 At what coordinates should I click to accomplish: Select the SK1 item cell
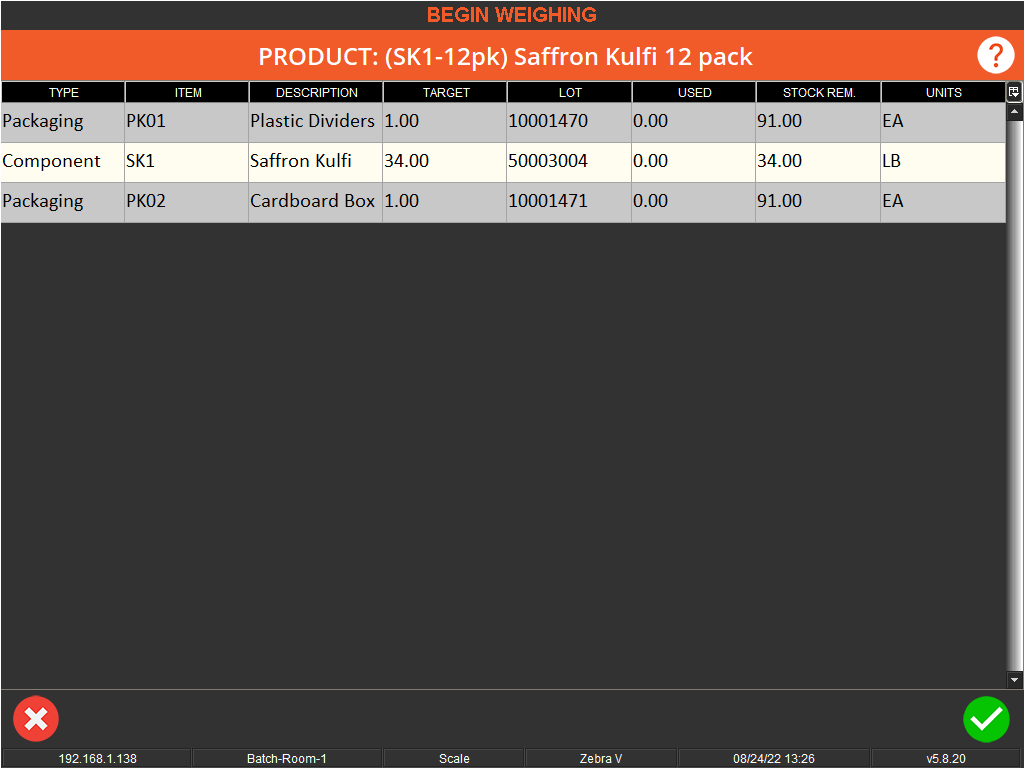coord(187,162)
